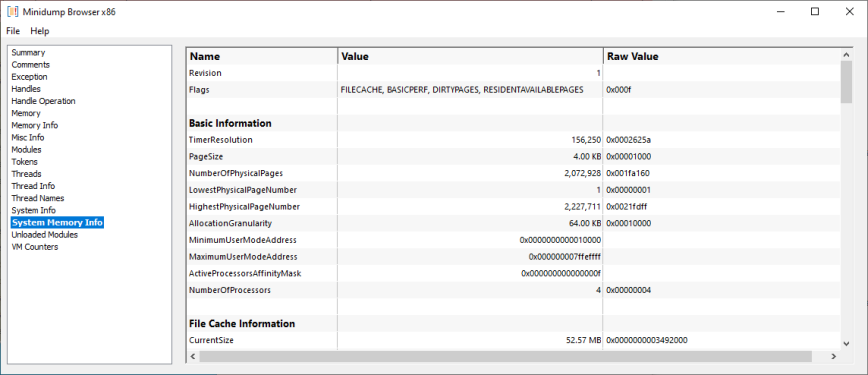868x375 pixels.
Task: Open the Misc Info section
Action: point(28,138)
